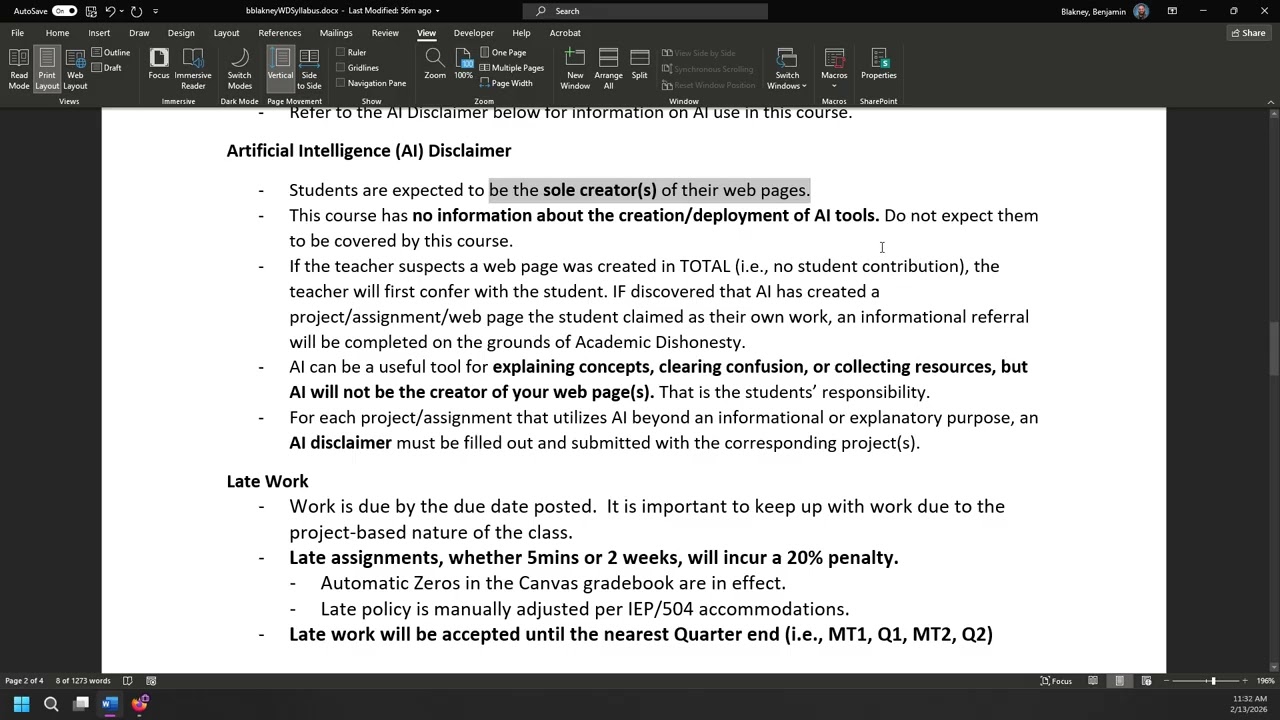The image size is (1280, 720).
Task: Open SharePoint Properties
Action: 879,64
